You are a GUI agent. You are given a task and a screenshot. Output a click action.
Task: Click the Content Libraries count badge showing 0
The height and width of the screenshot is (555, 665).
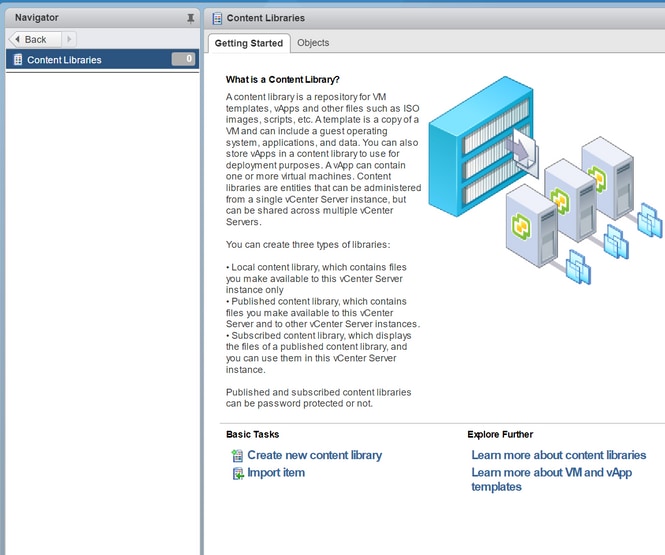coord(184,59)
